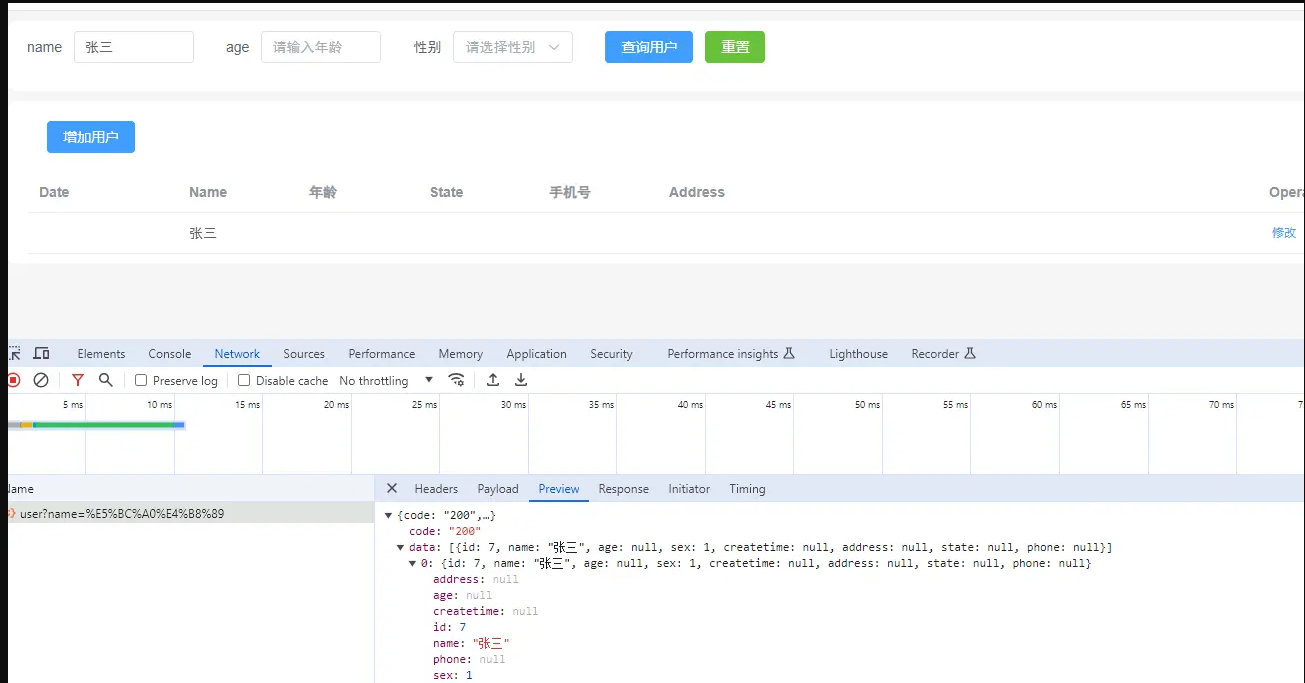1305x683 pixels.
Task: Switch to Console tab
Action: 170,353
